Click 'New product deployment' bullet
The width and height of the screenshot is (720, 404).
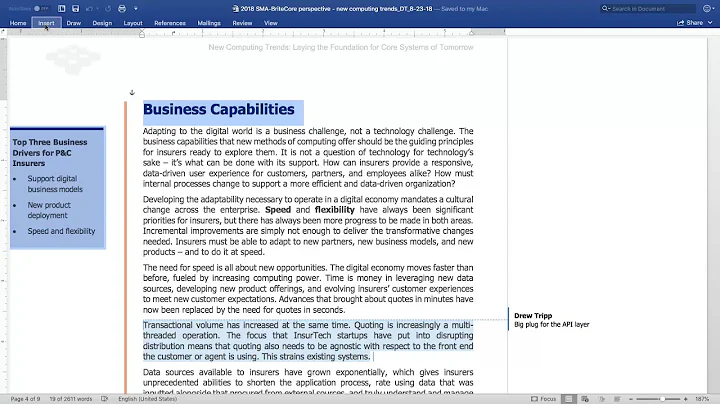tap(49, 210)
